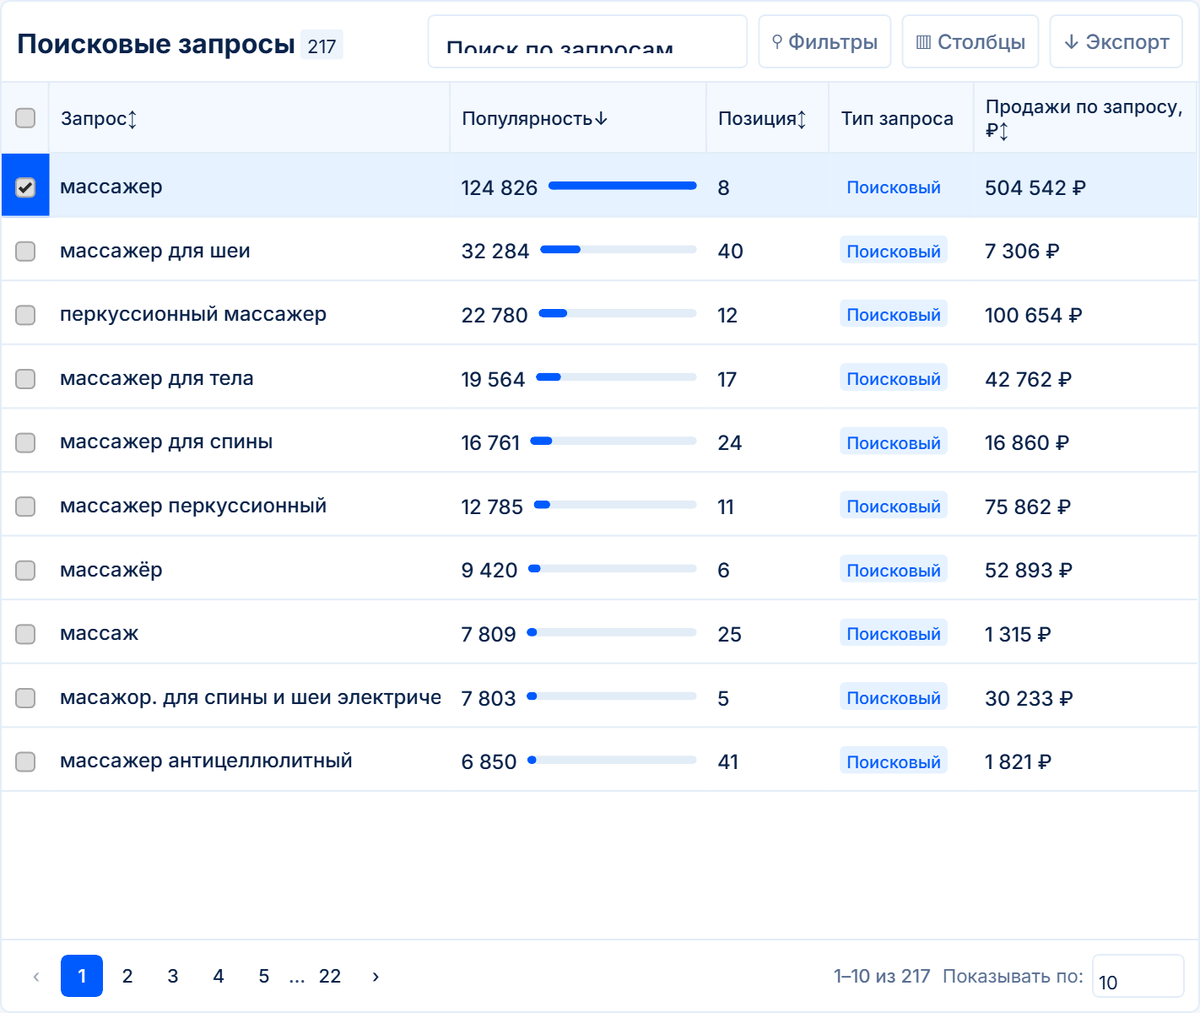The image size is (1200, 1013).
Task: Click popularity bar for массажер для шеи
Action: [618, 250]
